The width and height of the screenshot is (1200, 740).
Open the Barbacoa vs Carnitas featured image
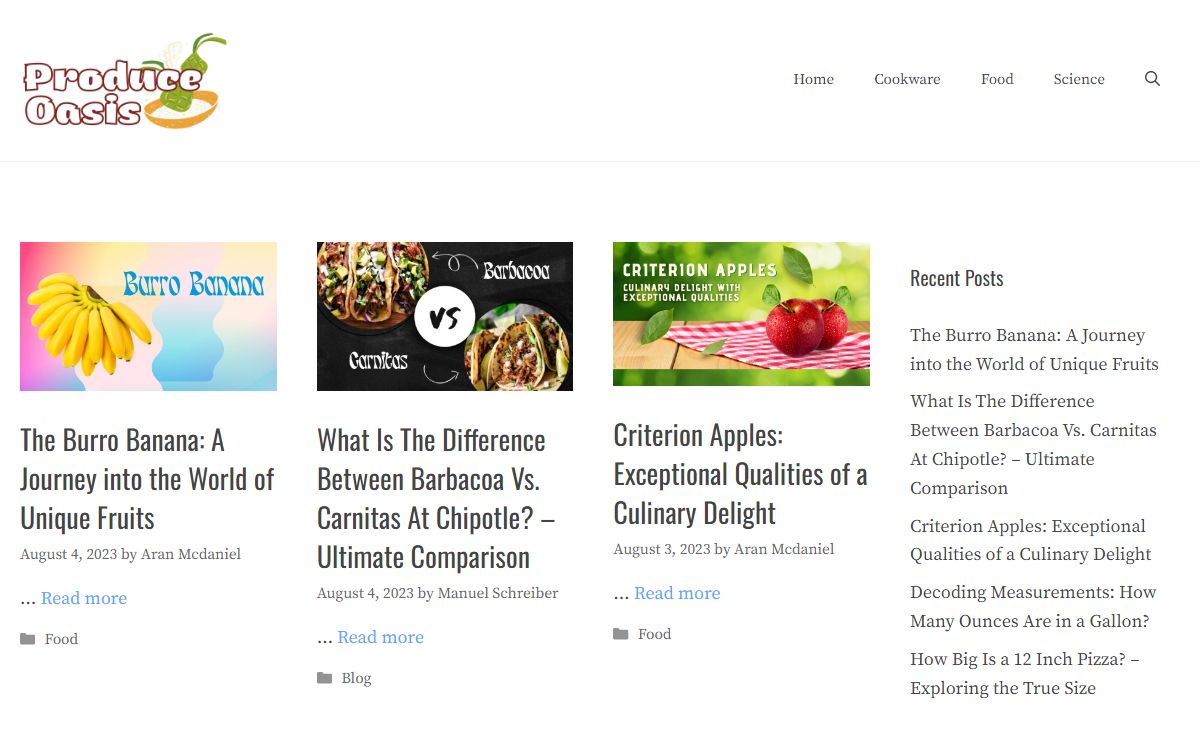(445, 316)
